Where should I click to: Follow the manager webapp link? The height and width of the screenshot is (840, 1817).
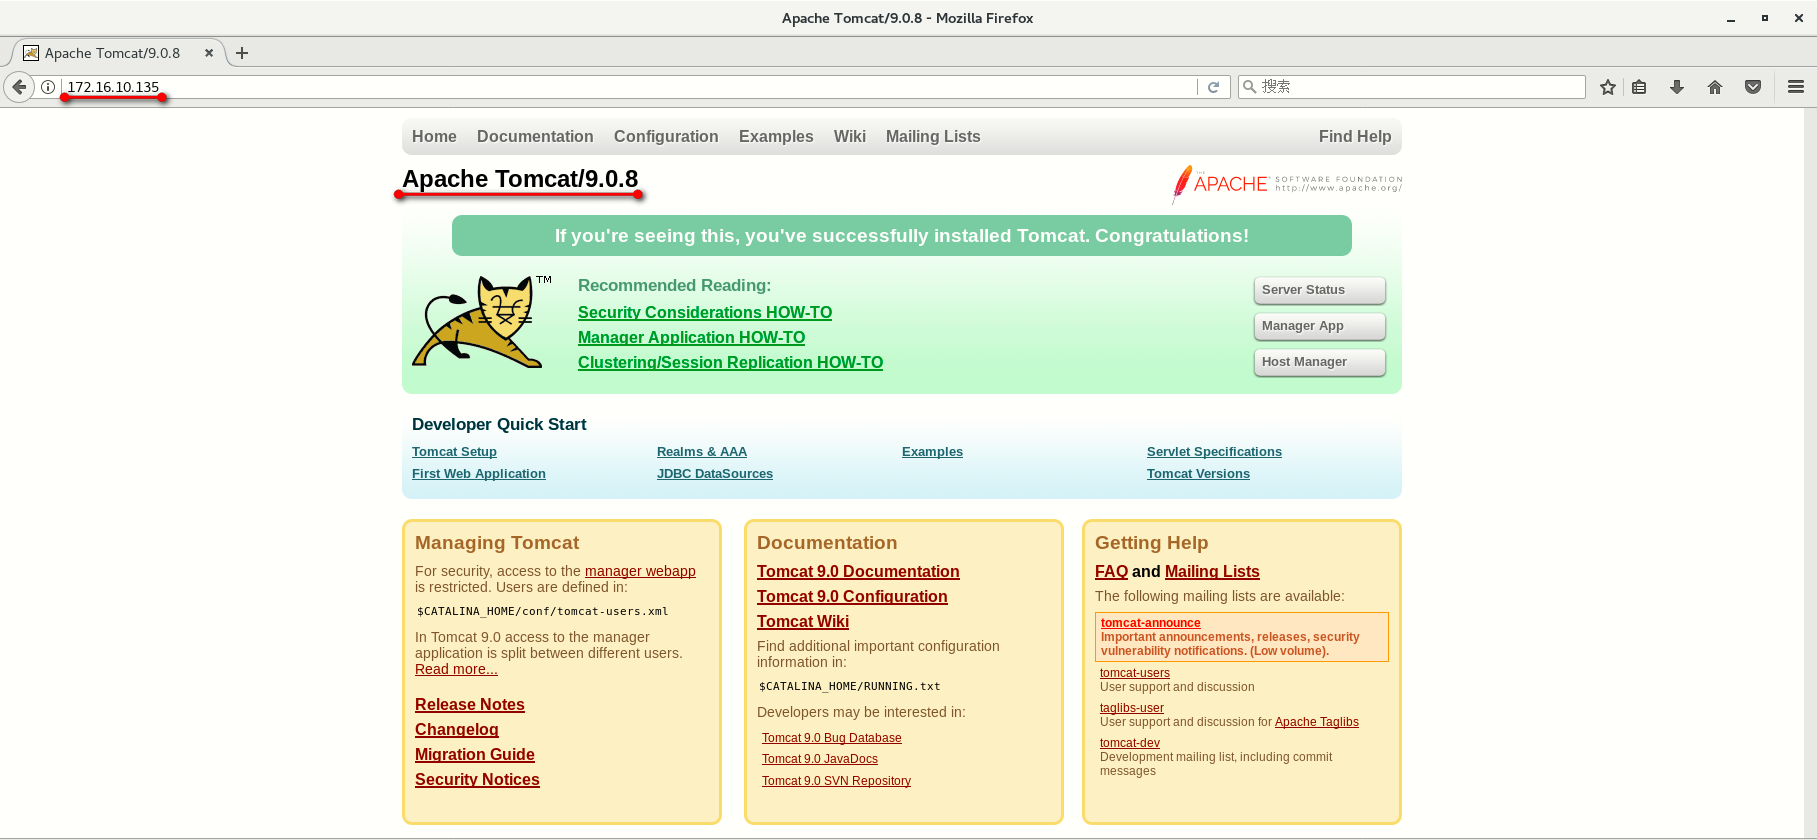(640, 572)
